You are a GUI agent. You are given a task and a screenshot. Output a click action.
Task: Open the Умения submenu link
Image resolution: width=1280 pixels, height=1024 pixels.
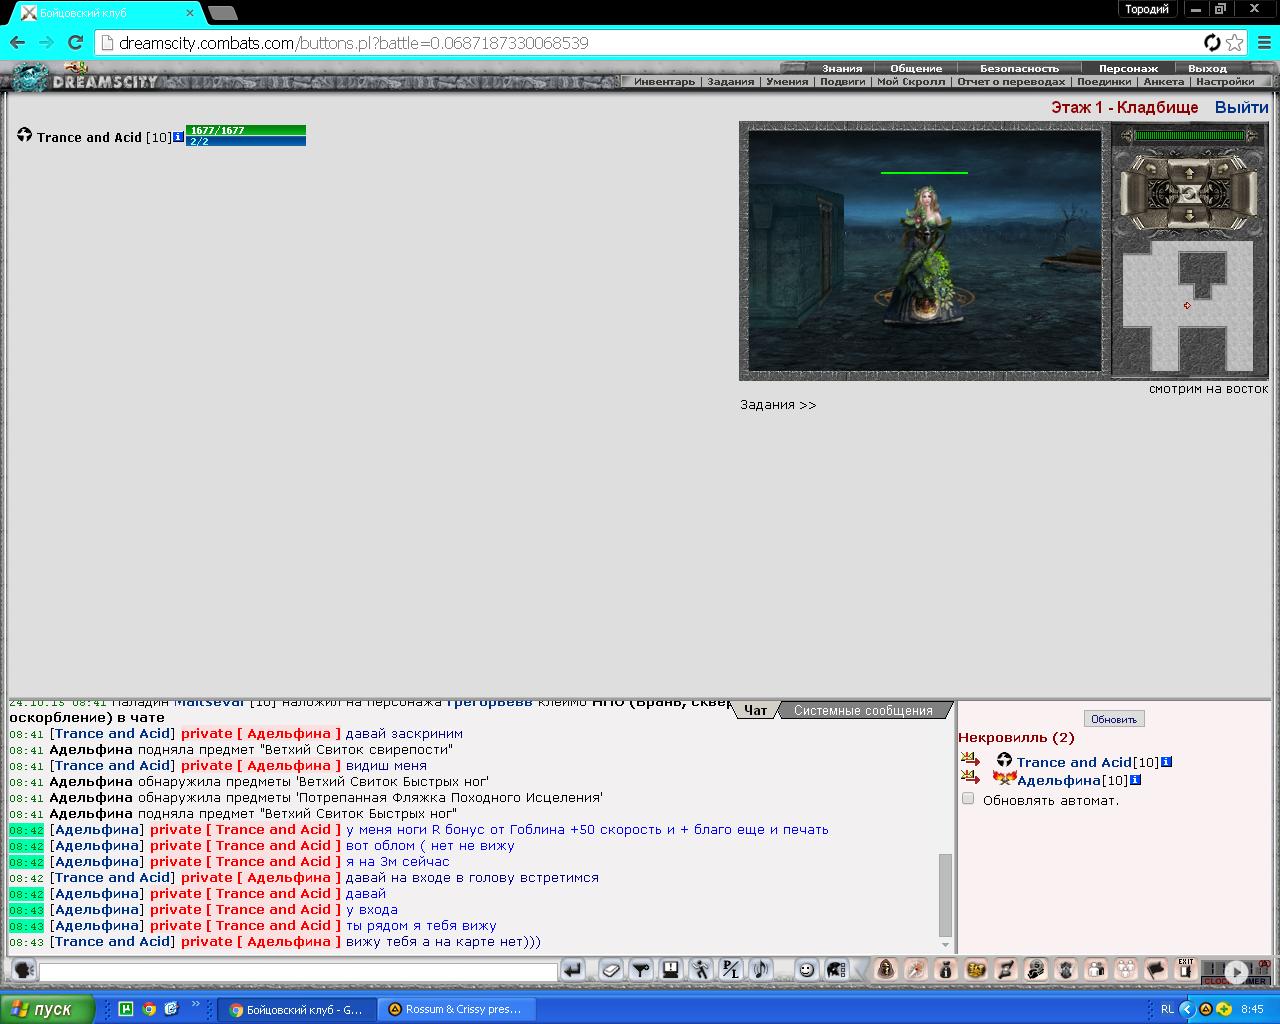787,82
